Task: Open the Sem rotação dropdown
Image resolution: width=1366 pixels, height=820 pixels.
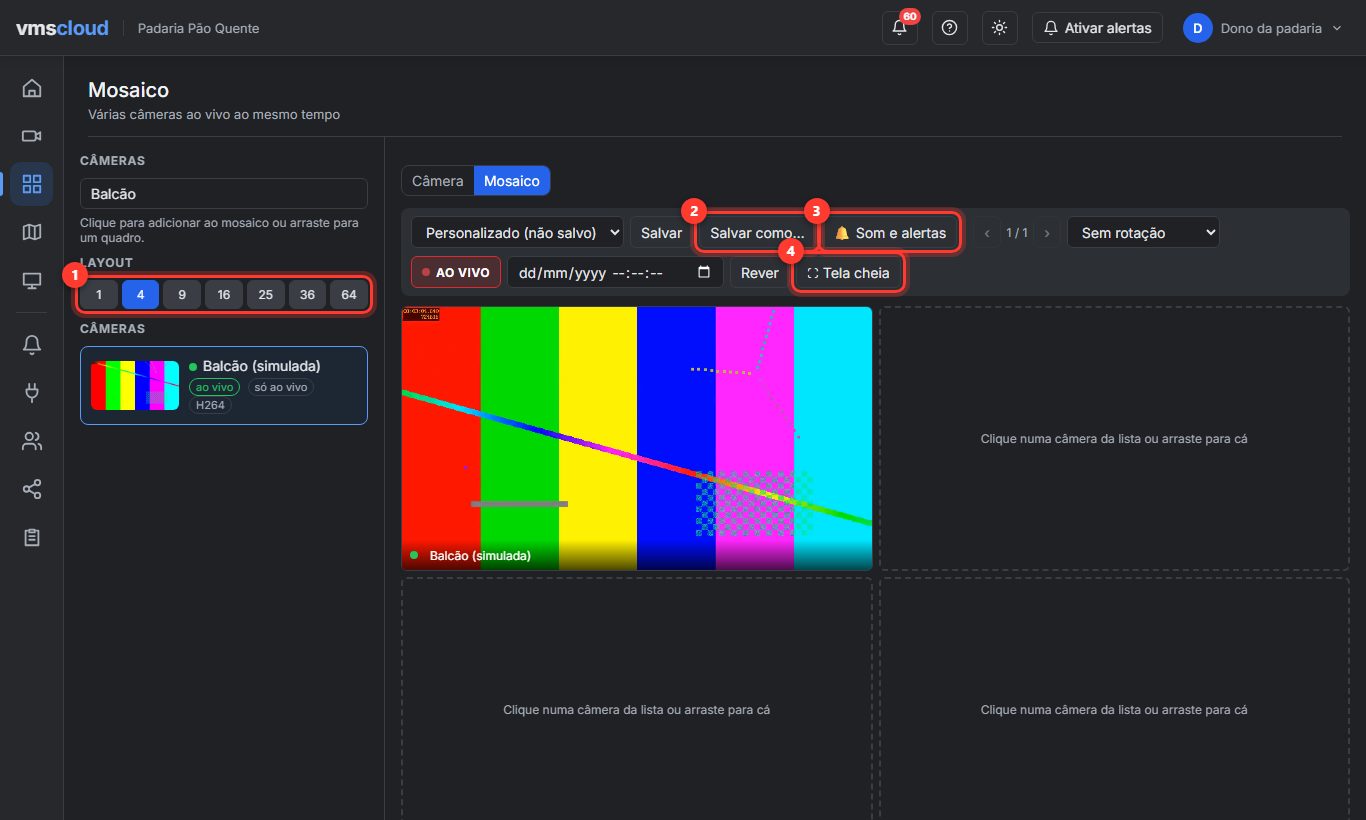Action: (1144, 232)
